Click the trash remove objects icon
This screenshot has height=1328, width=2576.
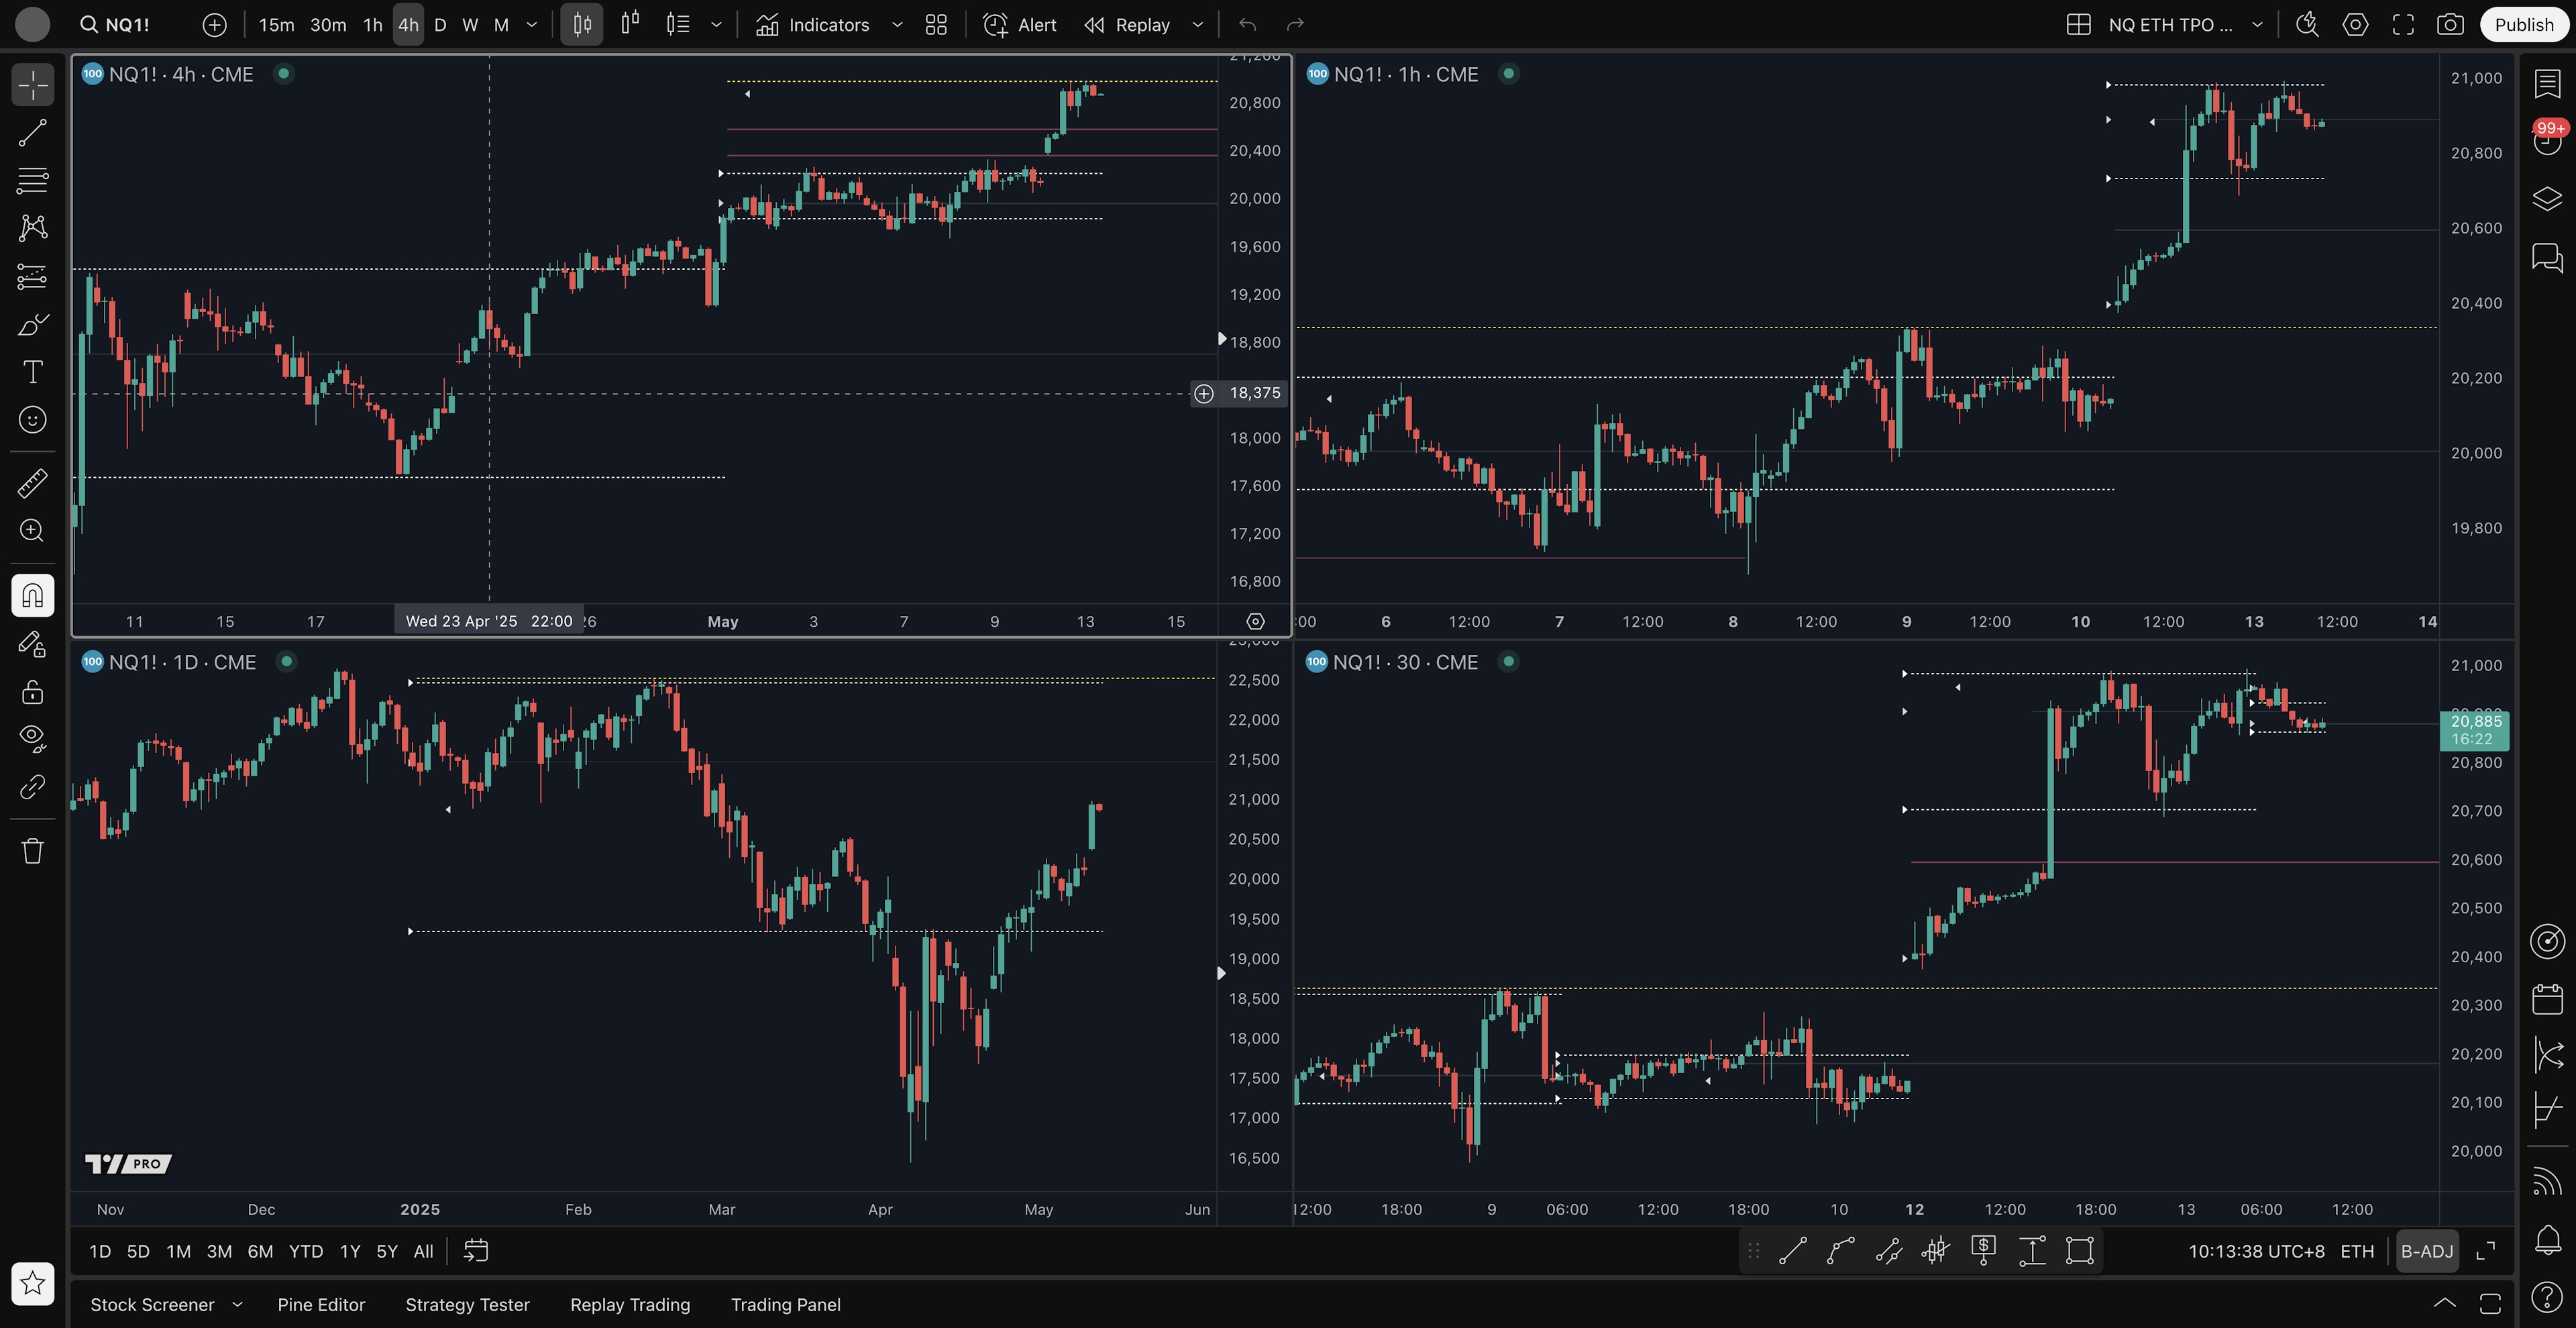click(x=32, y=851)
